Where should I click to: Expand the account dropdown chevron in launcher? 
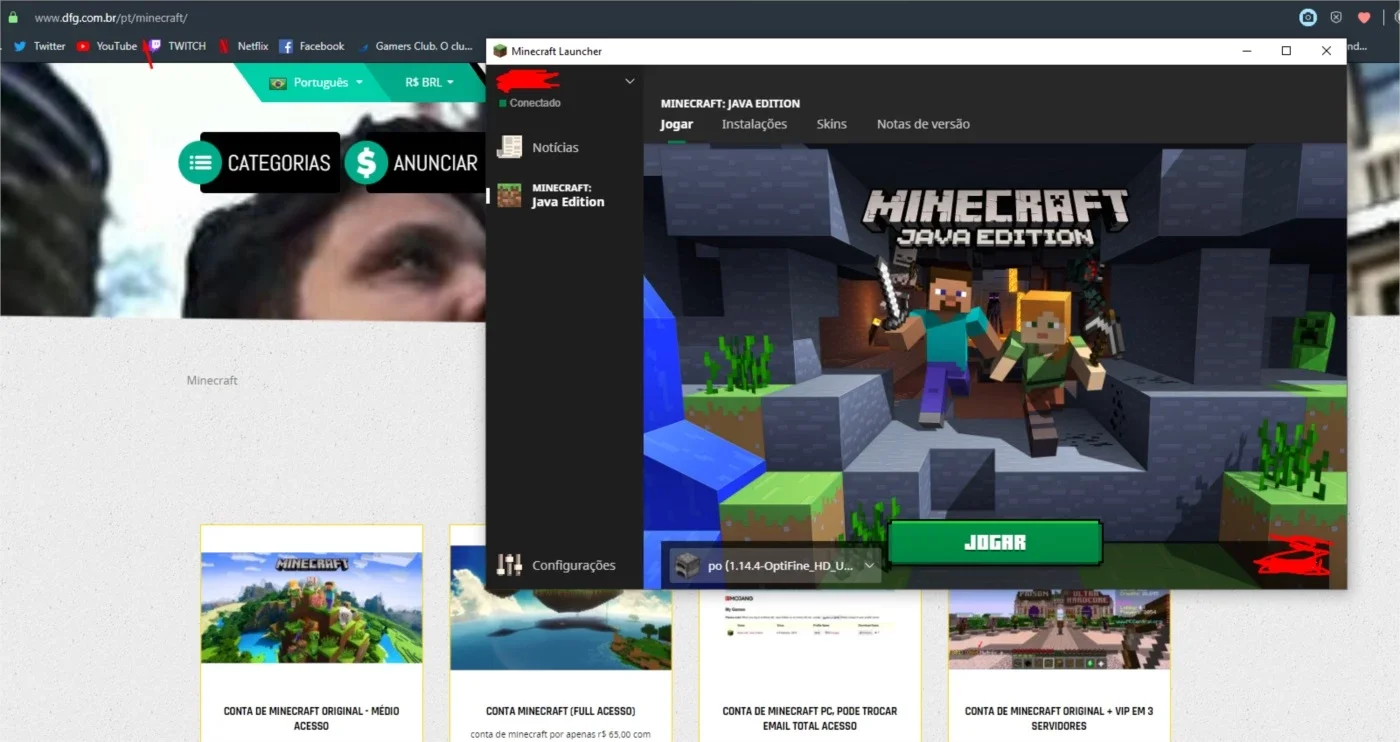click(x=630, y=81)
